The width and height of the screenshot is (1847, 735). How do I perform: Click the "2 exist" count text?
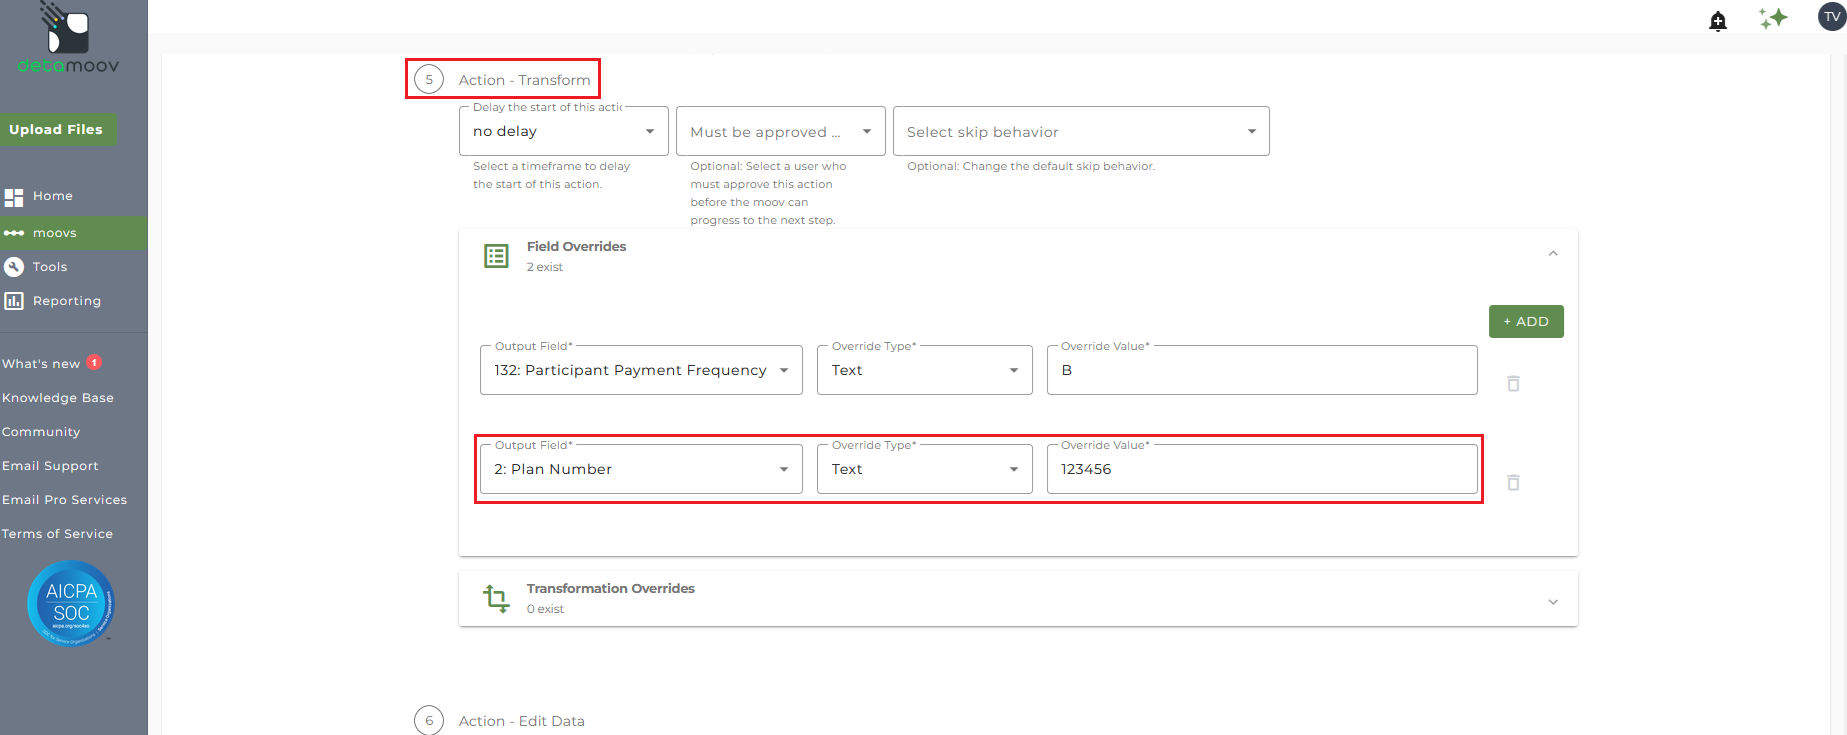click(x=545, y=267)
